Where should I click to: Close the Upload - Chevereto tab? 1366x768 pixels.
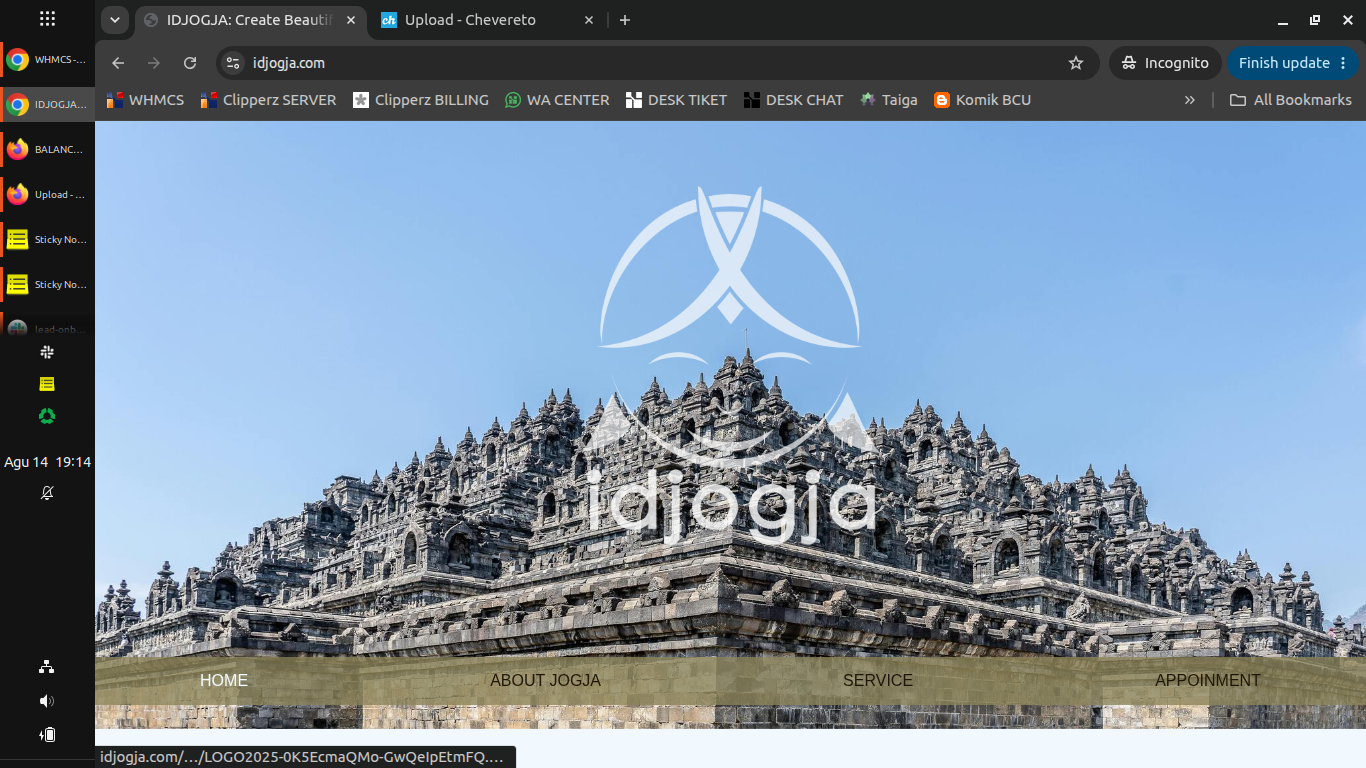589,20
